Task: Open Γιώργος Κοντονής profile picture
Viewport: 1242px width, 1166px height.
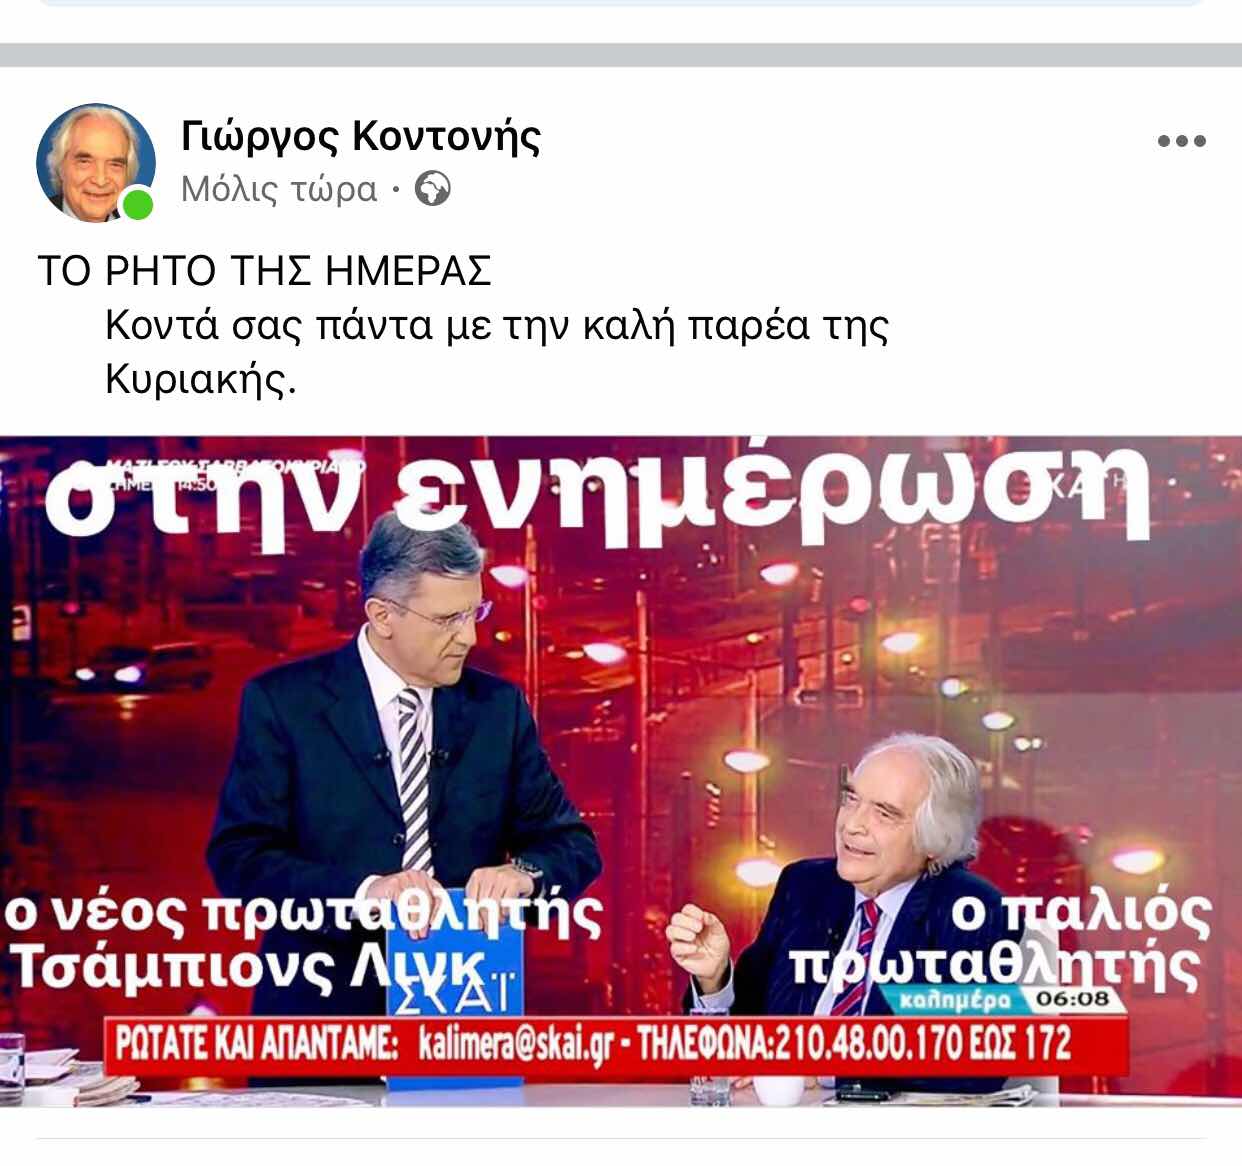Action: pos(96,162)
